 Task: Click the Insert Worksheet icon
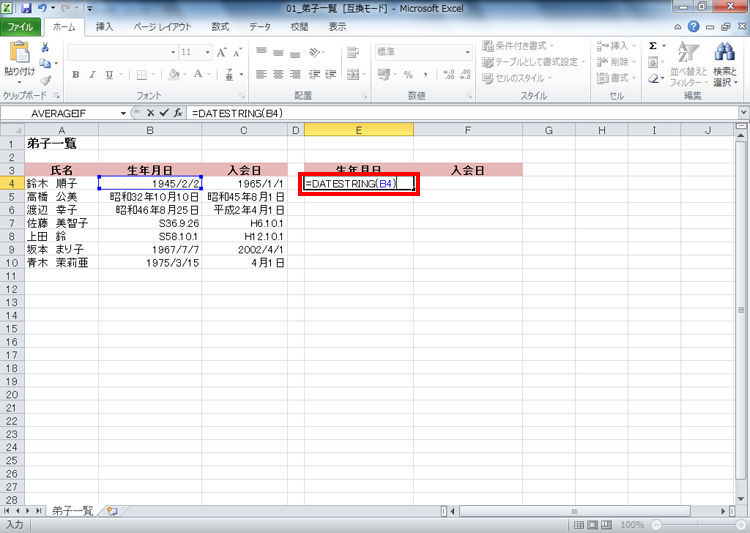[x=112, y=511]
